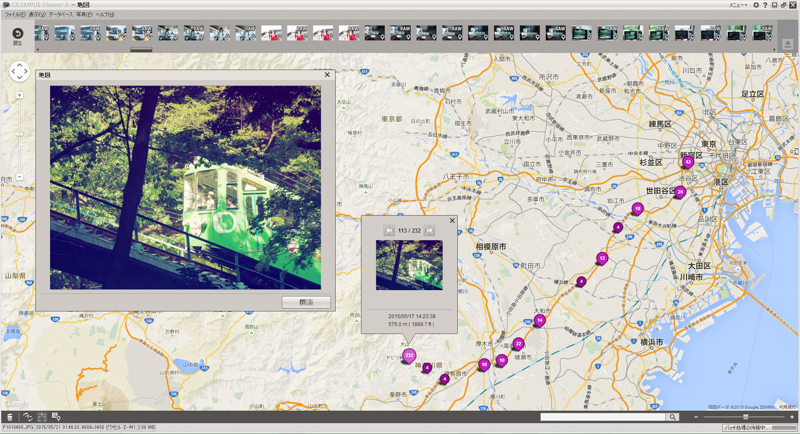
Task: Click the filmstrip horizontal scrollbar handle
Action: pyautogui.click(x=141, y=49)
